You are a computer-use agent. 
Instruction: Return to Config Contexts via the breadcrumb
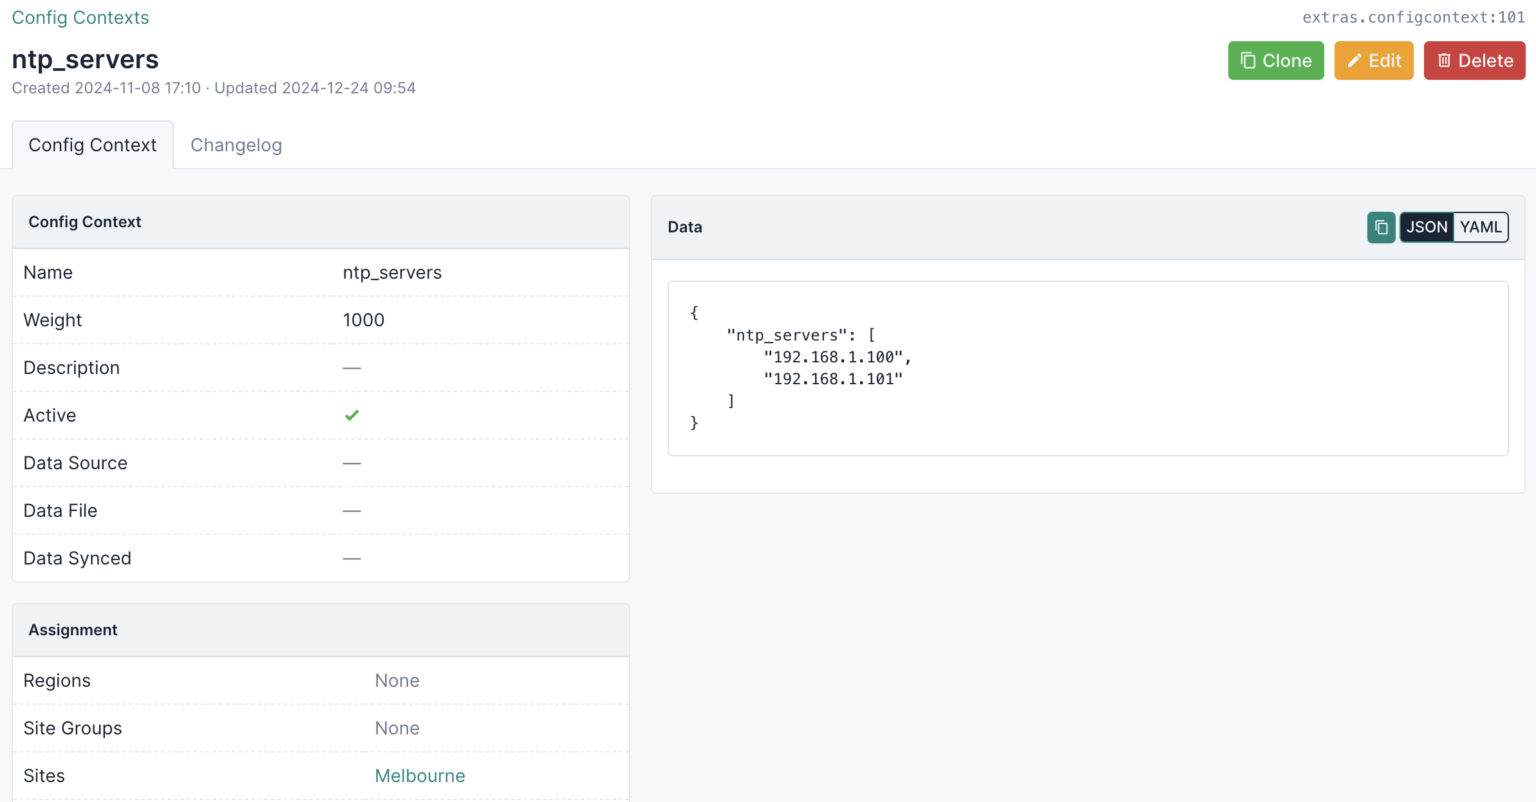pyautogui.click(x=80, y=17)
